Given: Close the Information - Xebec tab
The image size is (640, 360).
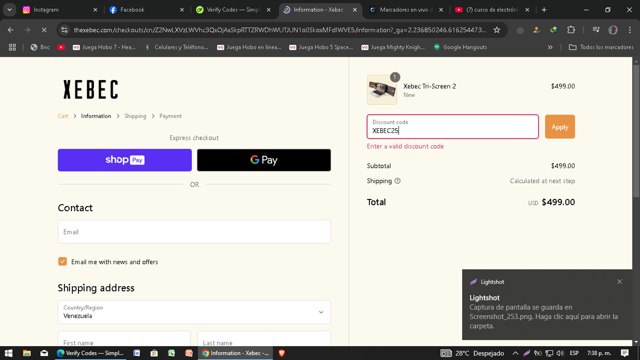Looking at the screenshot, I should coord(355,10).
